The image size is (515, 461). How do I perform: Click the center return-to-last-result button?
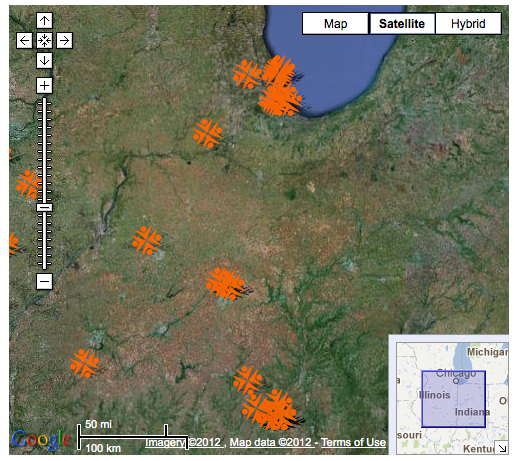[x=44, y=41]
